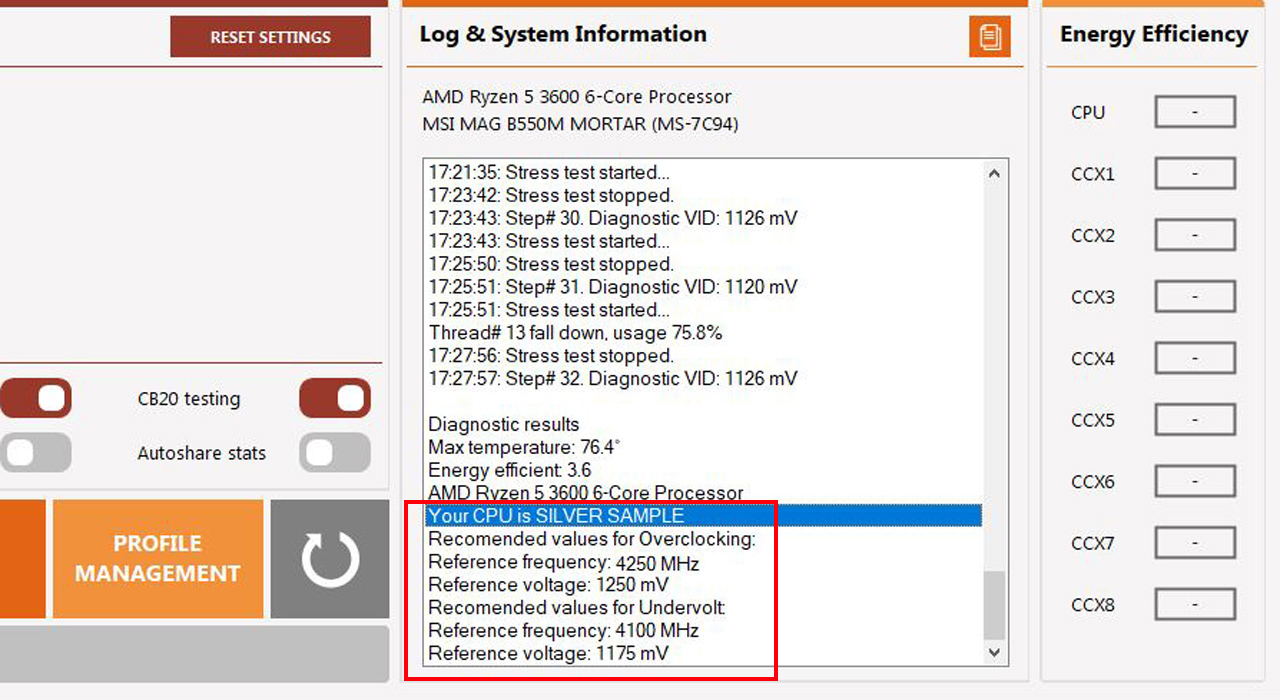This screenshot has height=700, width=1280.
Task: Toggle the switch left of CB20 testing label
Action: (35, 398)
